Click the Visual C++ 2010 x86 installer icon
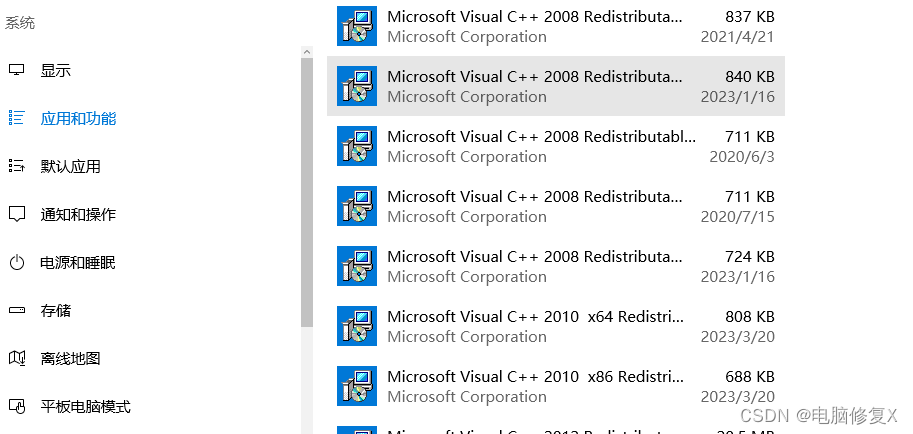The height and width of the screenshot is (434, 913). 357,386
